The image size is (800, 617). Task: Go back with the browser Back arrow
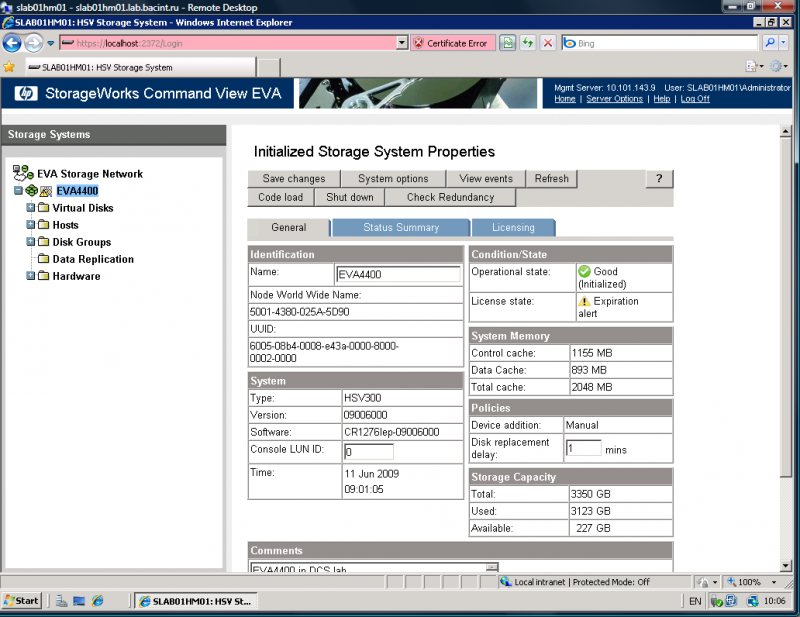point(12,43)
